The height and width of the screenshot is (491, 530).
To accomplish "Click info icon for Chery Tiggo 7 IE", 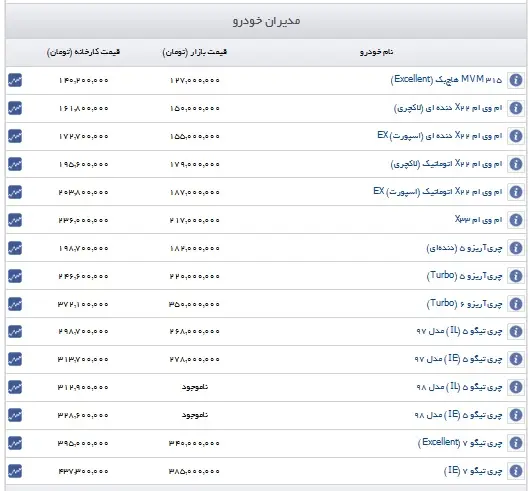I will (x=515, y=471).
